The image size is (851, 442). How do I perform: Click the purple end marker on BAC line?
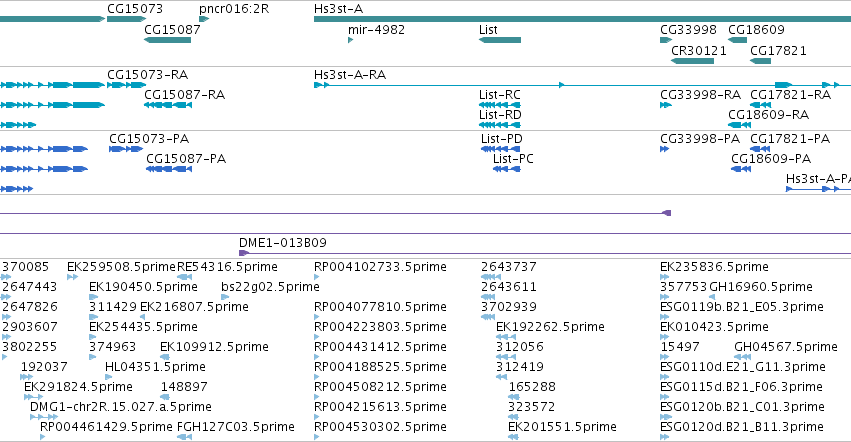667,213
